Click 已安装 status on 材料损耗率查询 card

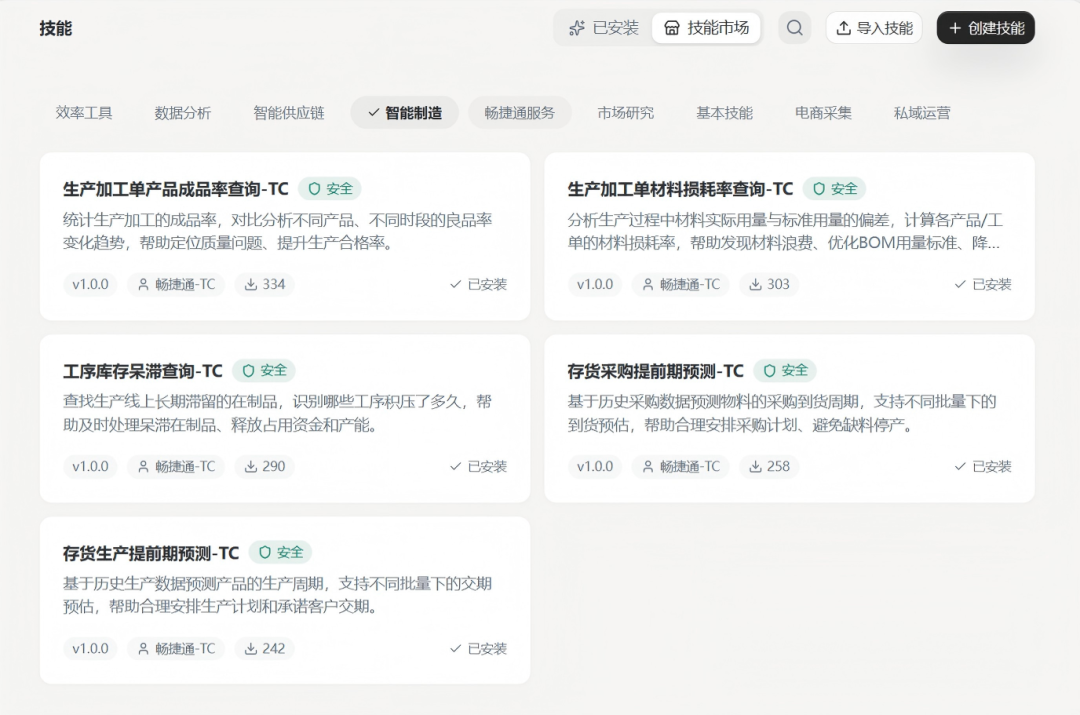[983, 284]
